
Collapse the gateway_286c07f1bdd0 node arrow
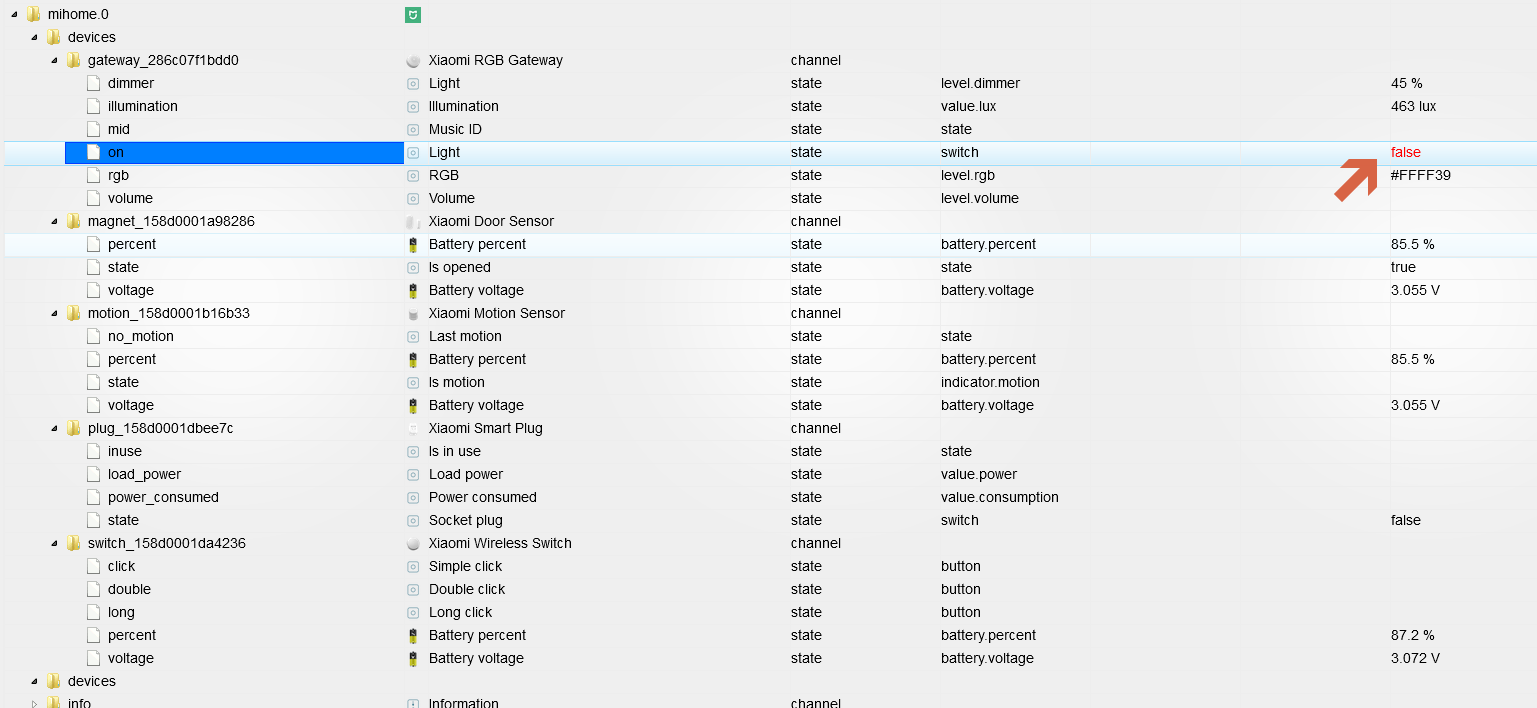pos(54,61)
